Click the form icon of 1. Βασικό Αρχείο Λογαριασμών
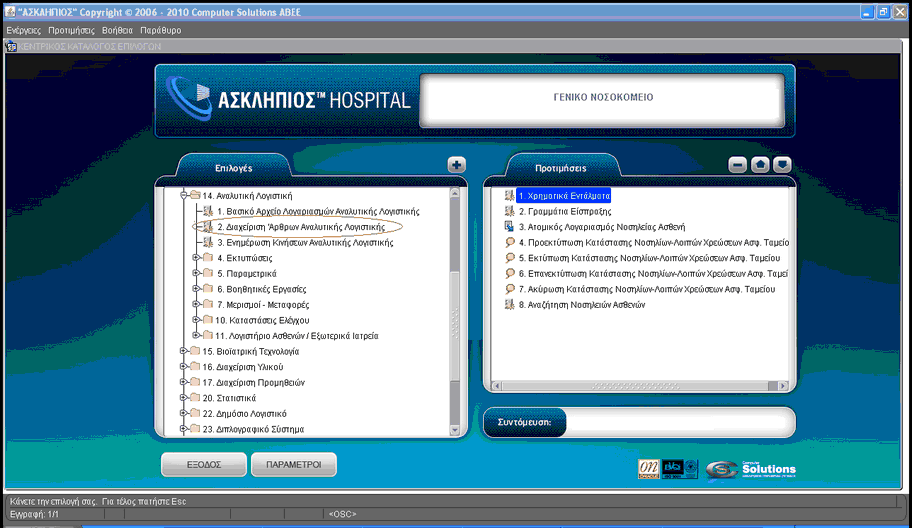912x528 pixels. tap(208, 211)
